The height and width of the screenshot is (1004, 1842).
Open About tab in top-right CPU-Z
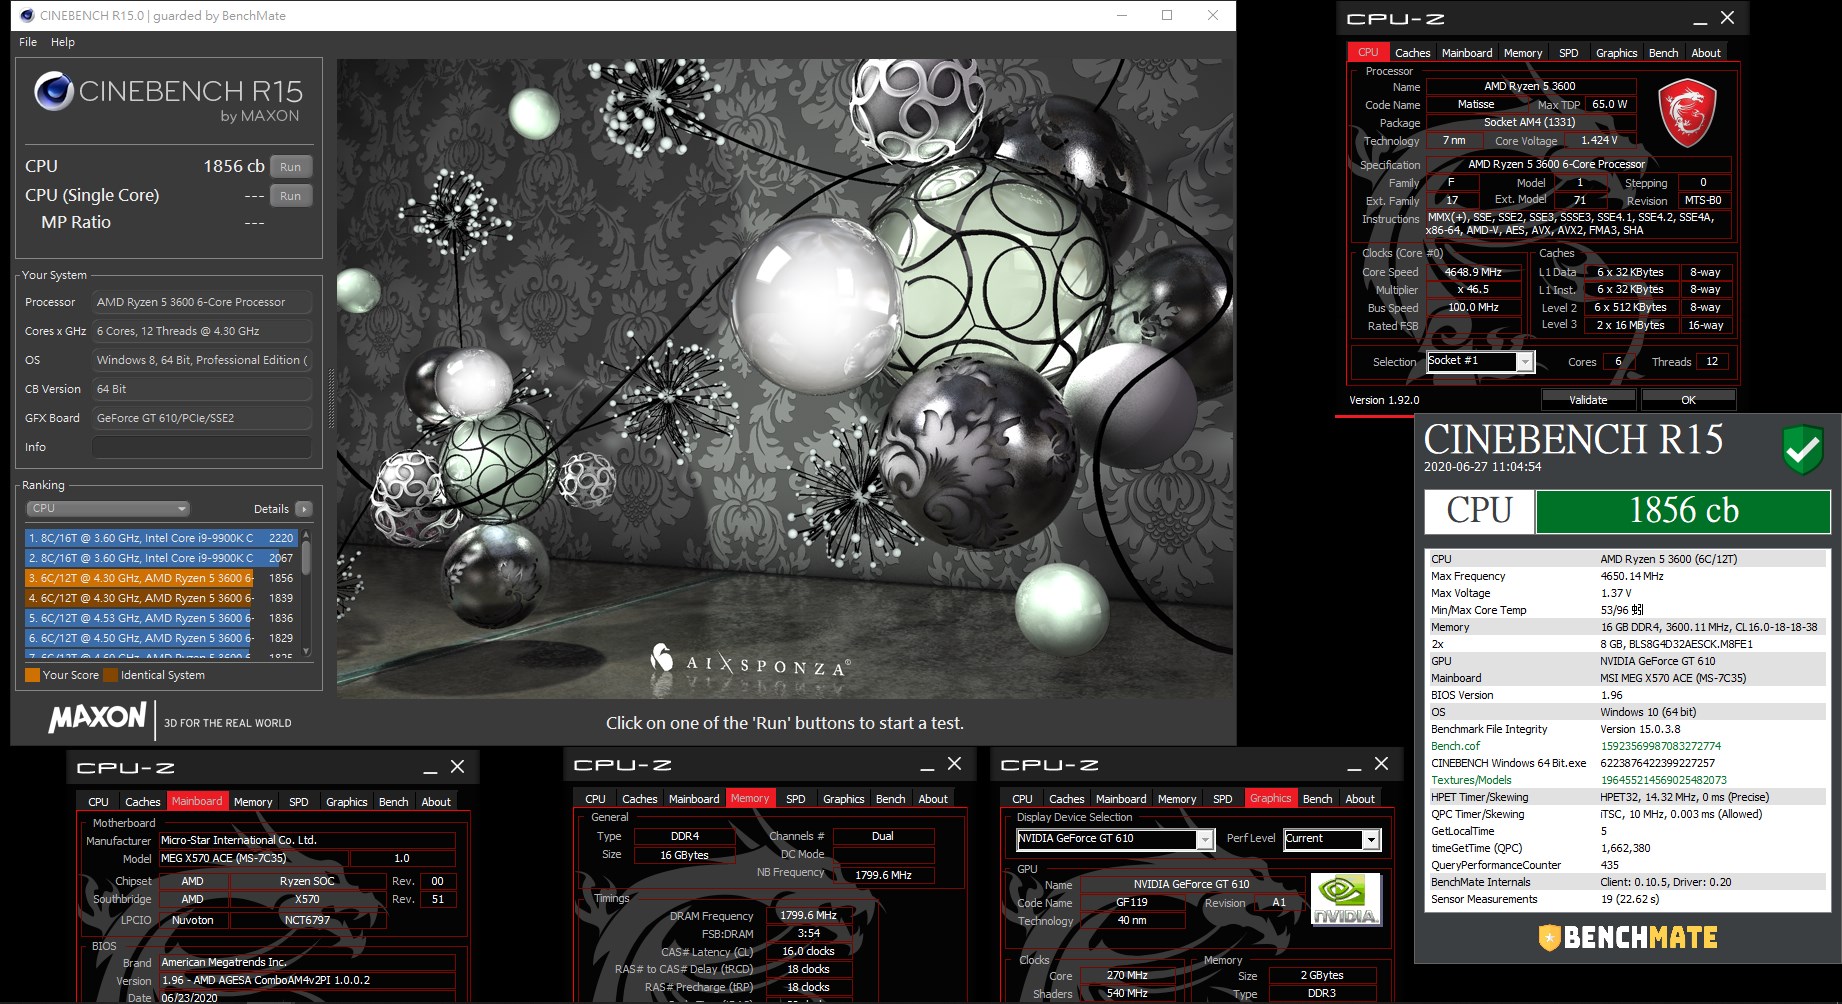pos(1706,53)
